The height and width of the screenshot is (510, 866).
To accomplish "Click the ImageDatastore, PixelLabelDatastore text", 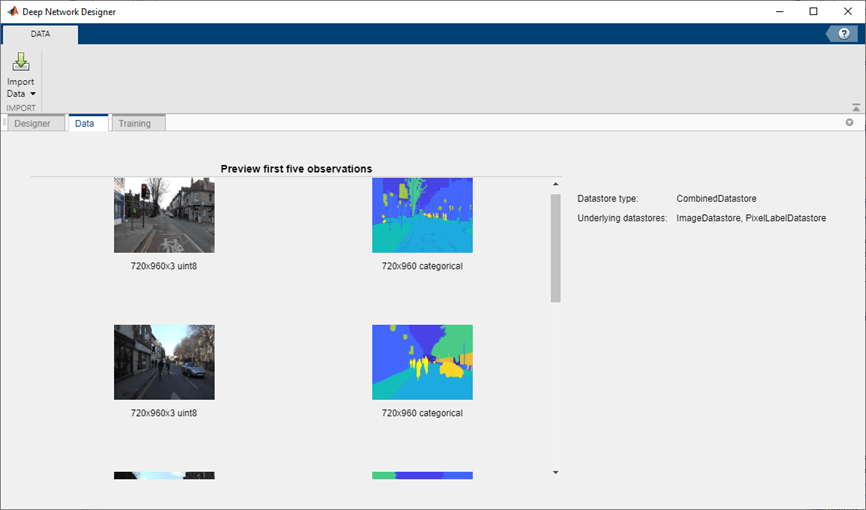I will tap(751, 218).
